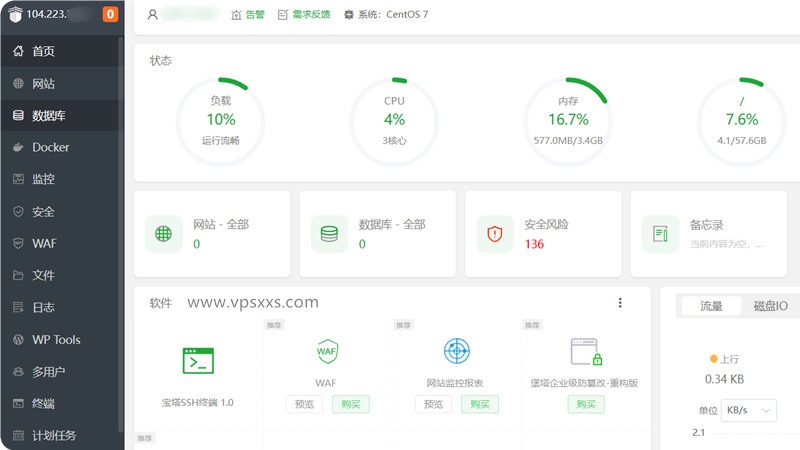Open 计划任务 in the sidebar menu
The width and height of the screenshot is (800, 450).
pos(62,435)
